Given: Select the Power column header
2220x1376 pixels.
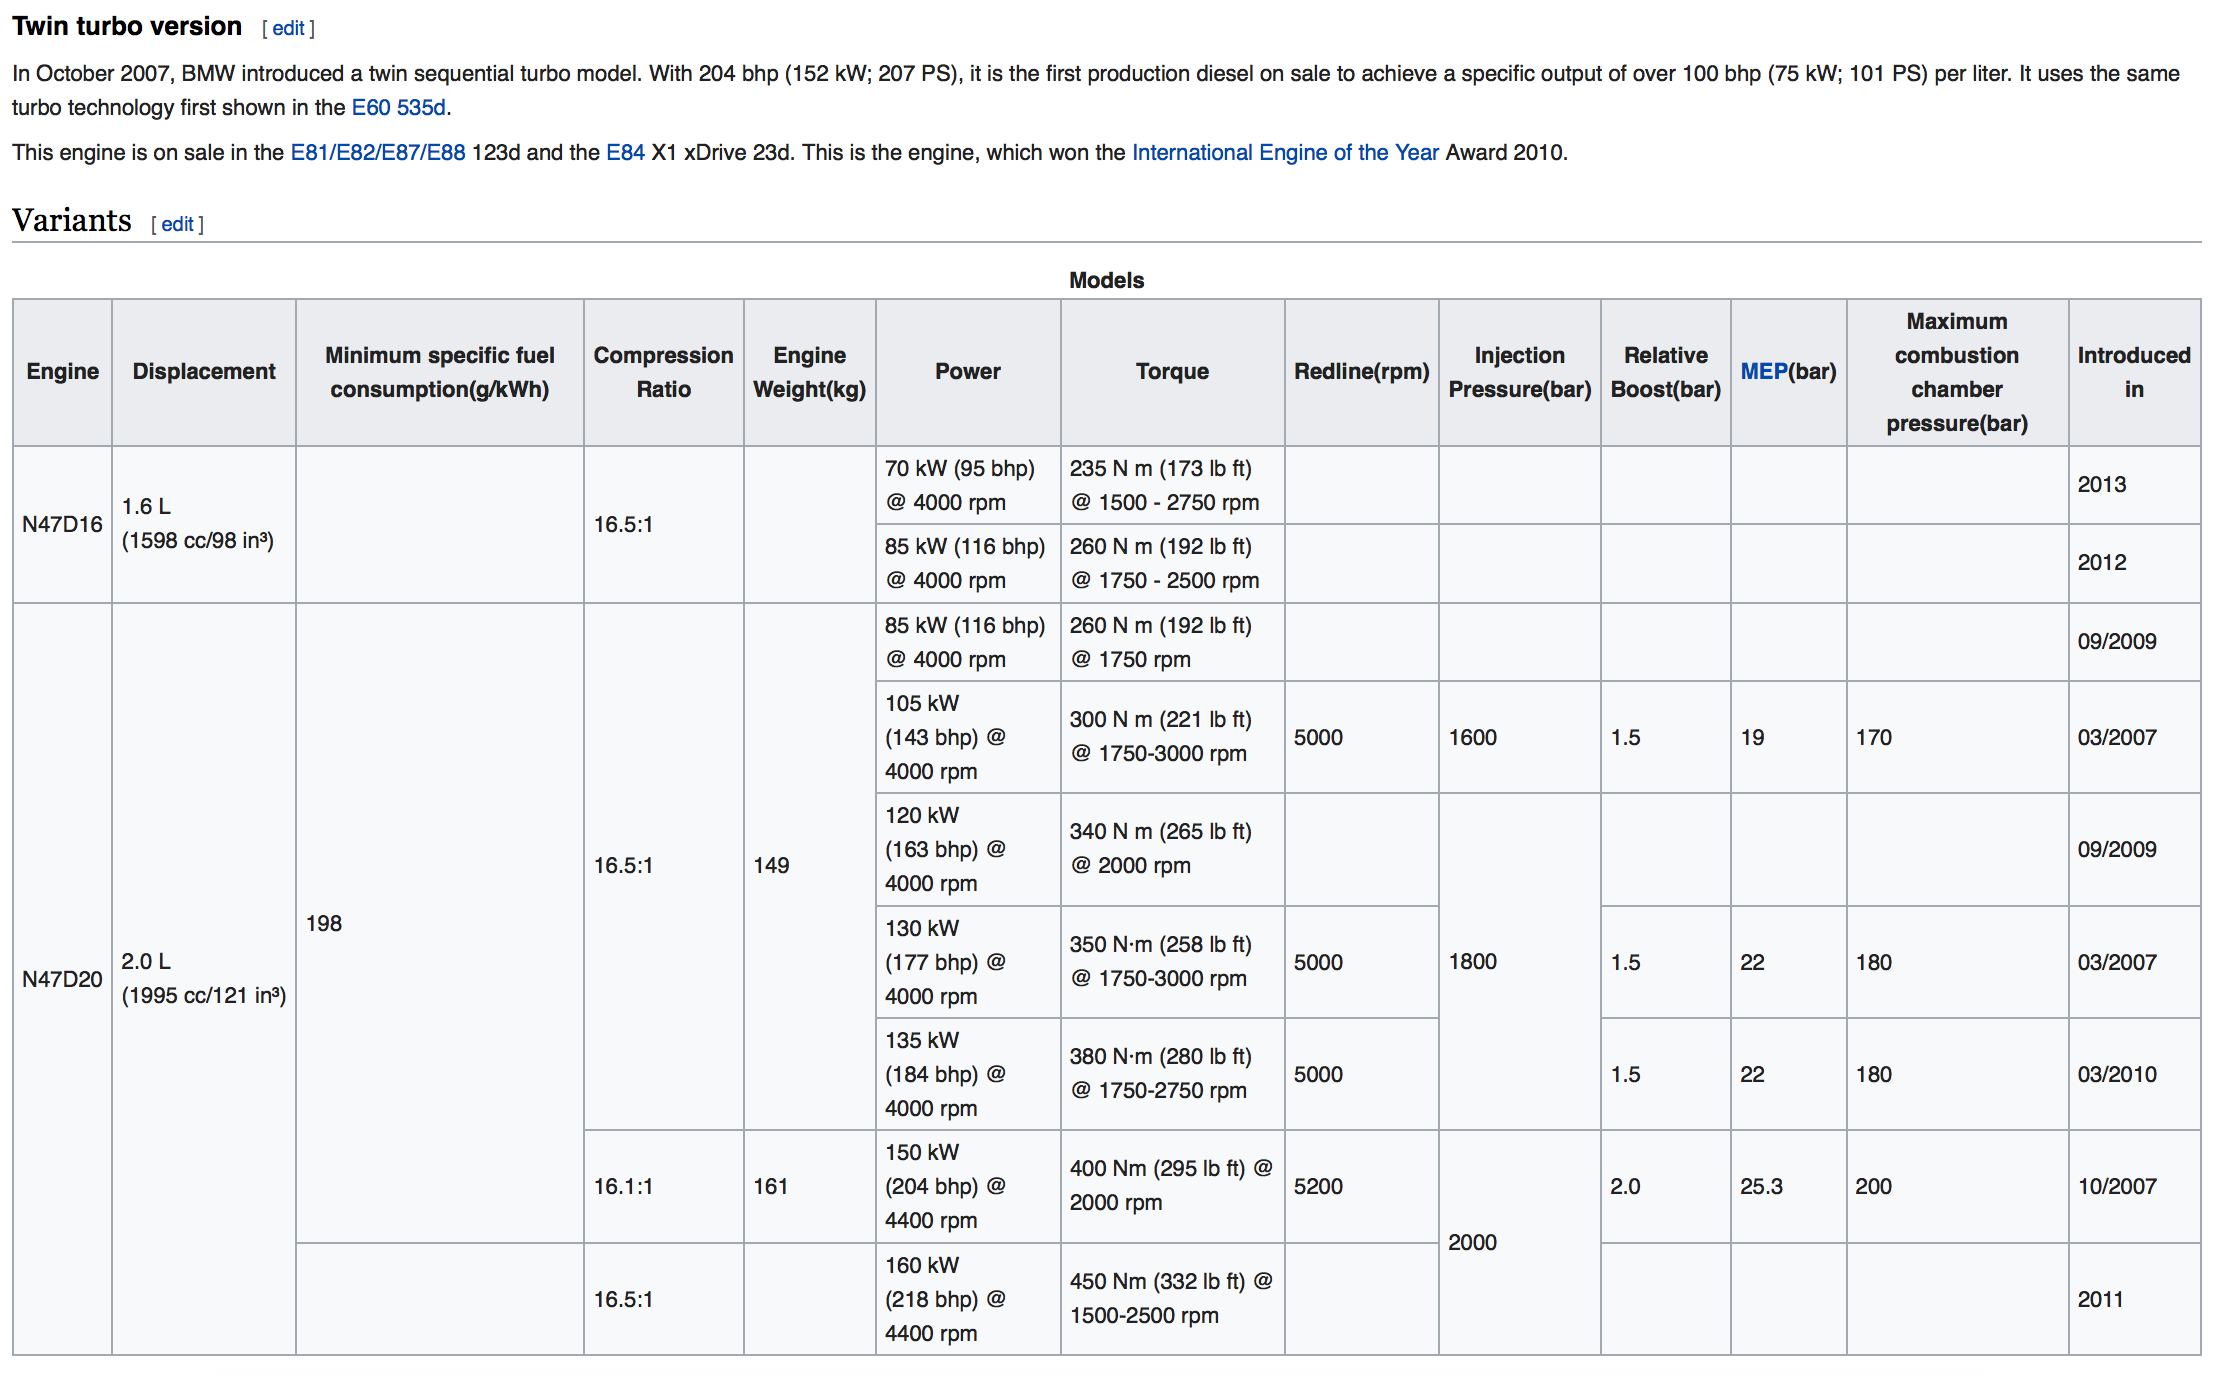Looking at the screenshot, I should point(968,372).
